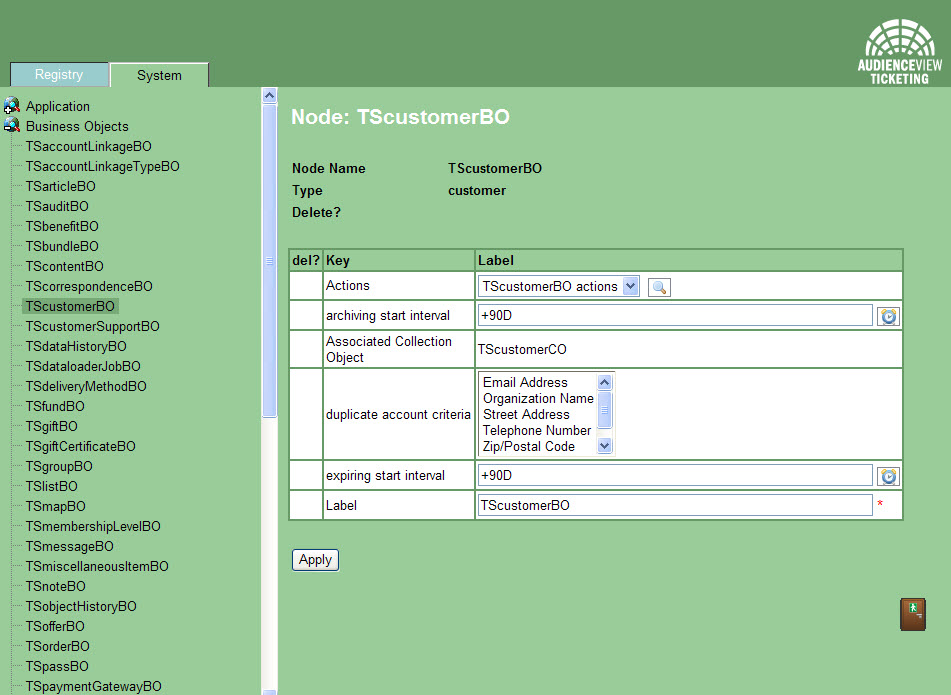Screen dimensions: 951x695
Task: Select Zip/Postal Code in criteria list
Action: click(x=529, y=446)
